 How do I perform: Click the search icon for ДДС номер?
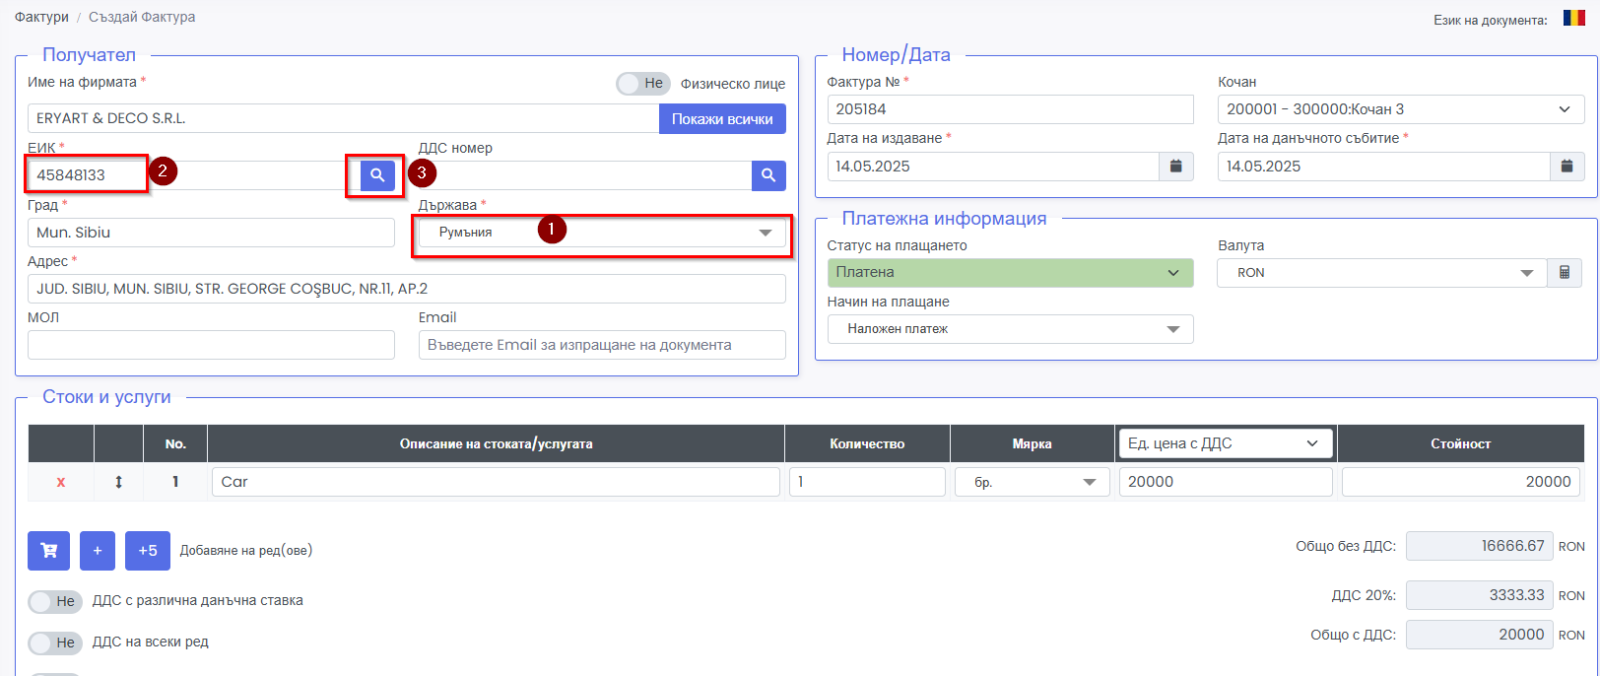[768, 175]
